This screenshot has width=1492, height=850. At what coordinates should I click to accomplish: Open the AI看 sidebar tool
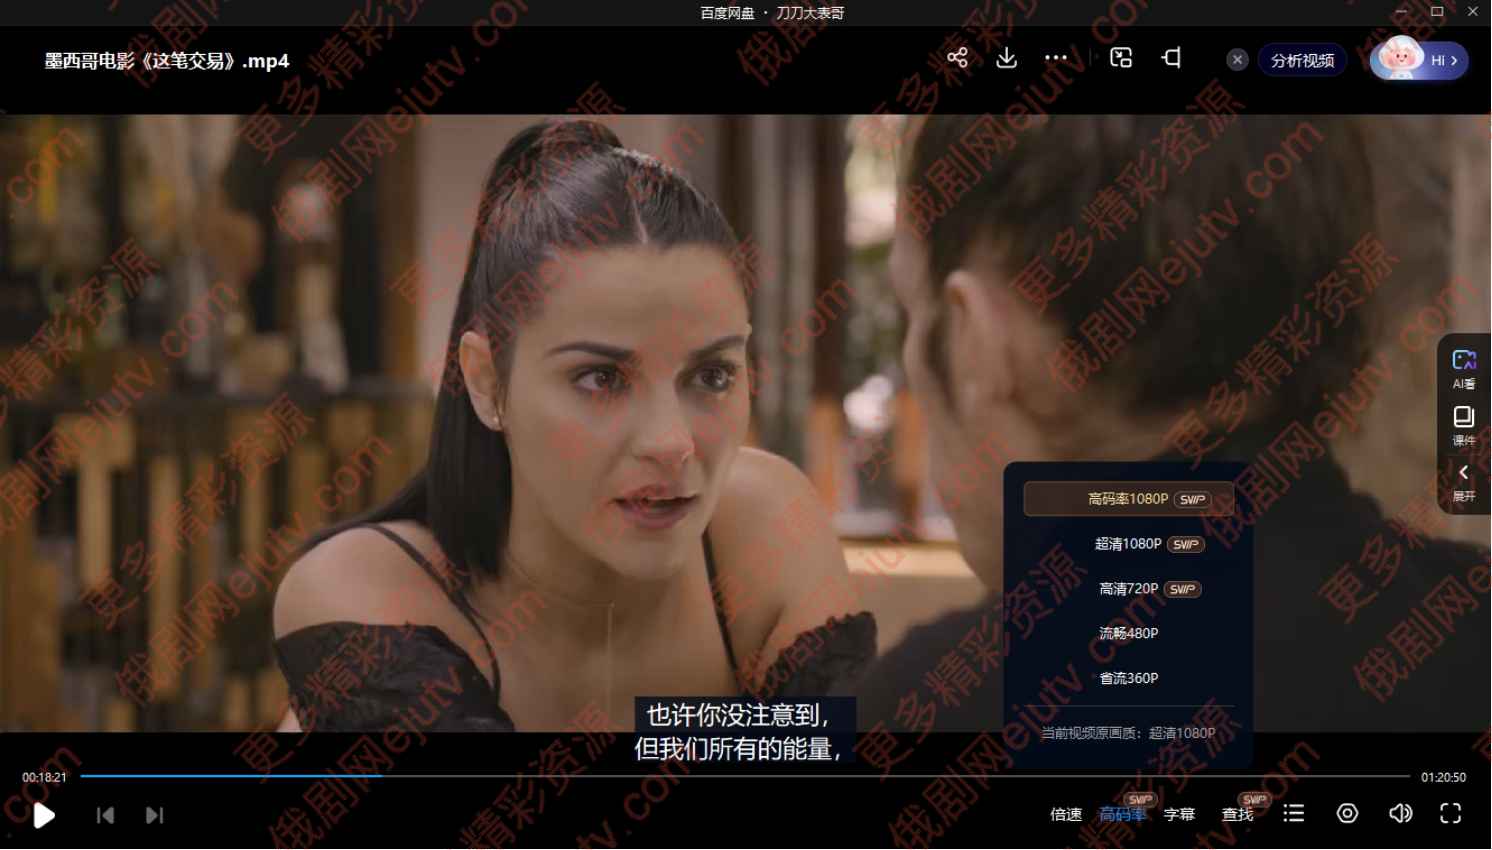click(x=1464, y=369)
